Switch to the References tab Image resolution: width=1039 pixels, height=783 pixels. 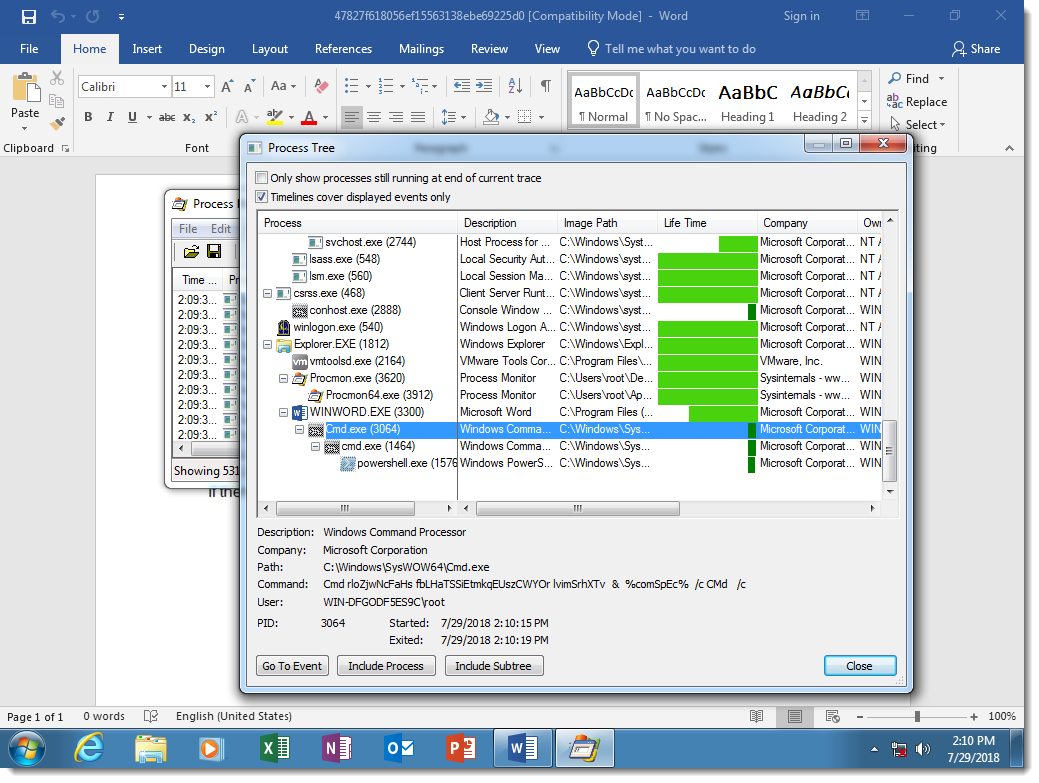point(343,49)
